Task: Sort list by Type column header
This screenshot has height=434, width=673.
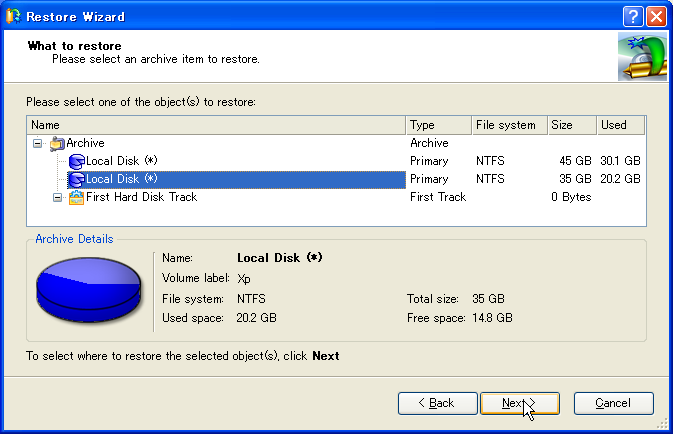Action: (438, 125)
